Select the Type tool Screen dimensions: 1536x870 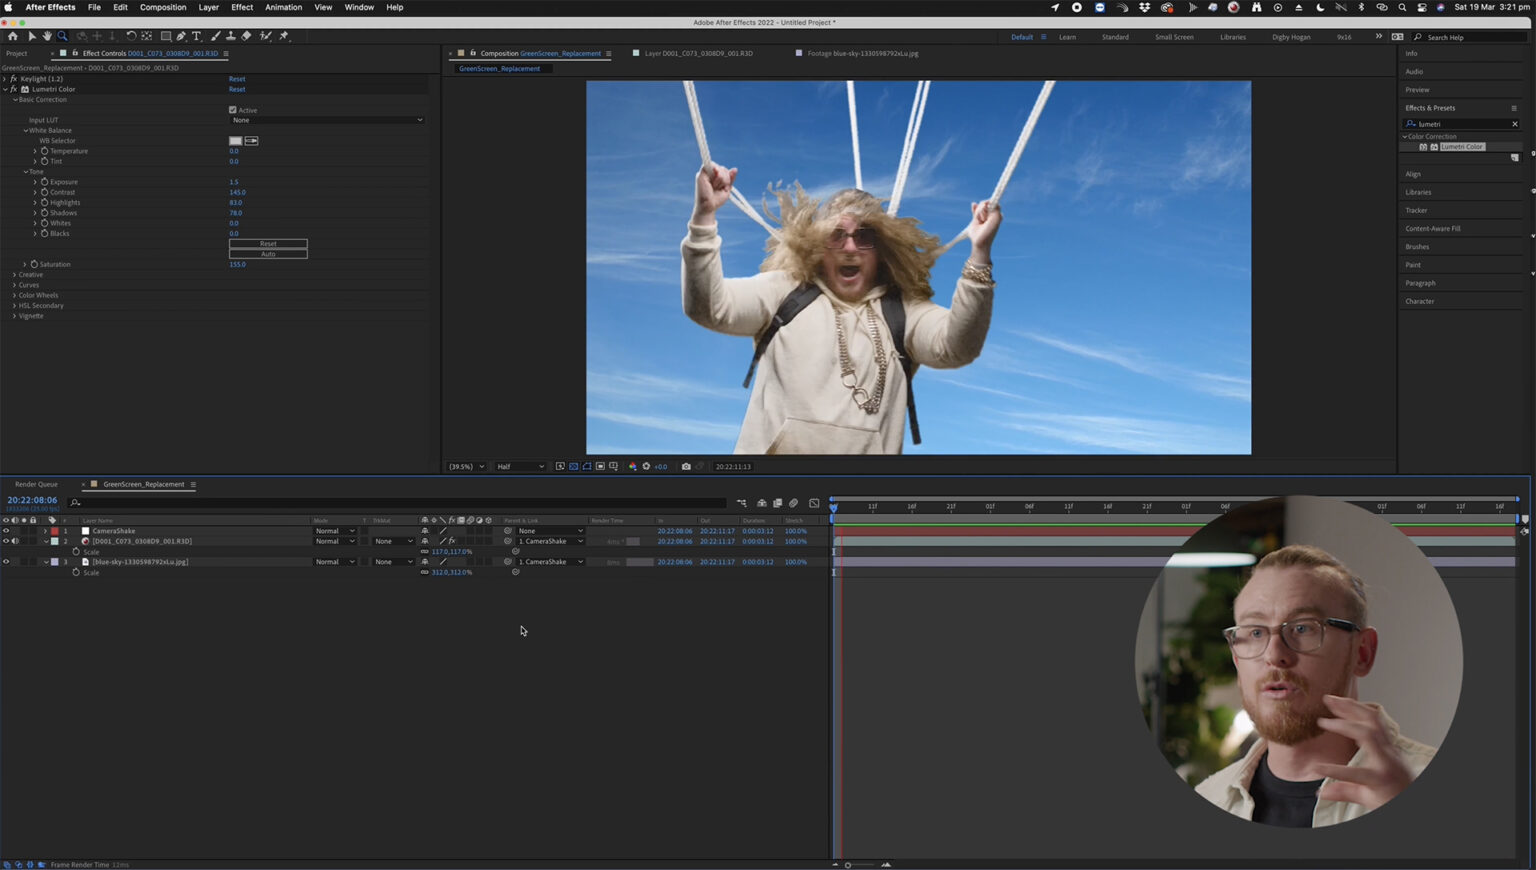tap(196, 36)
